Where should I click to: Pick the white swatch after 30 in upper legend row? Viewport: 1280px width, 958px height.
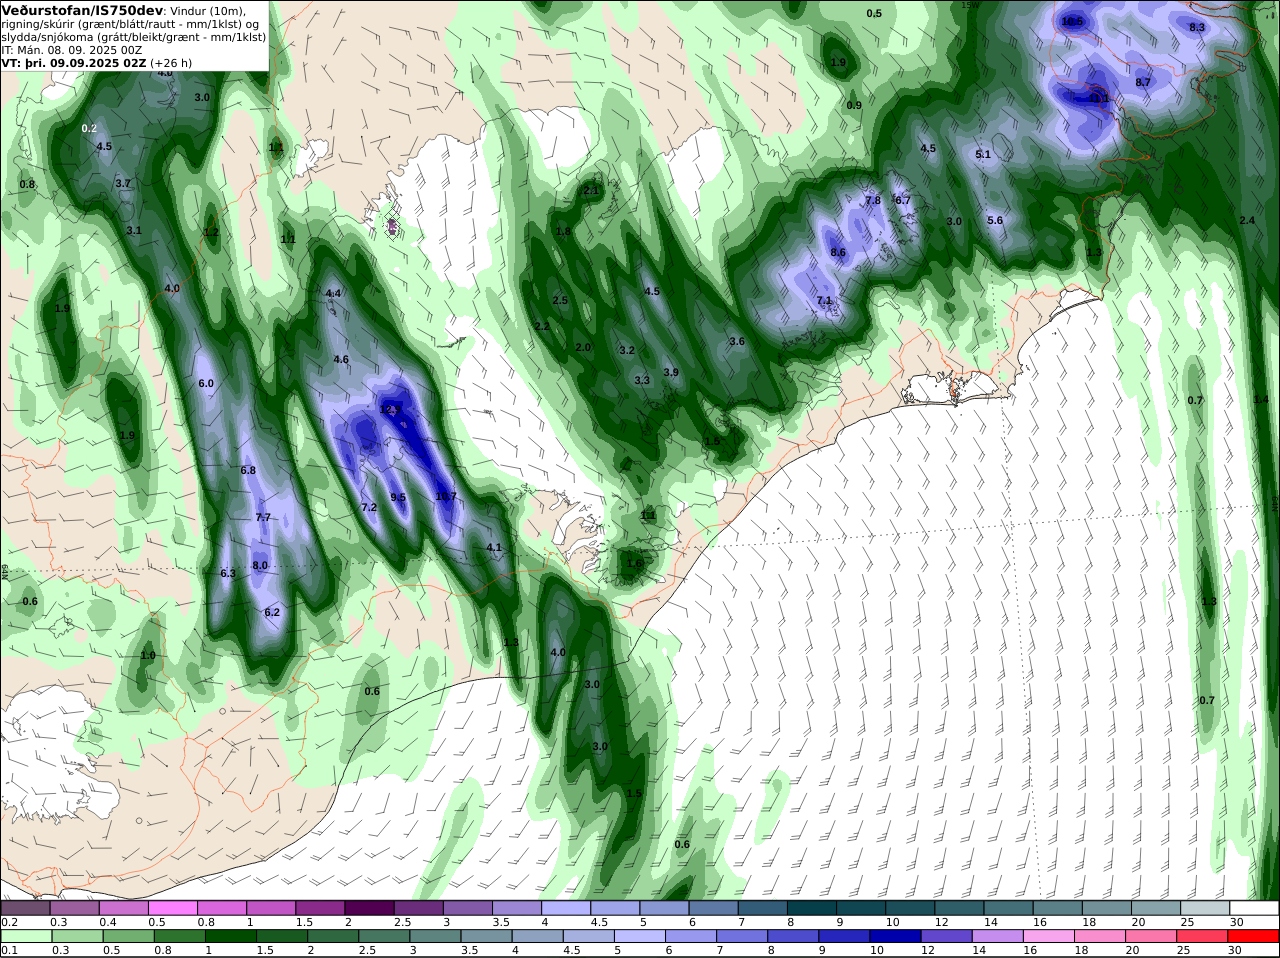pyautogui.click(x=1256, y=908)
